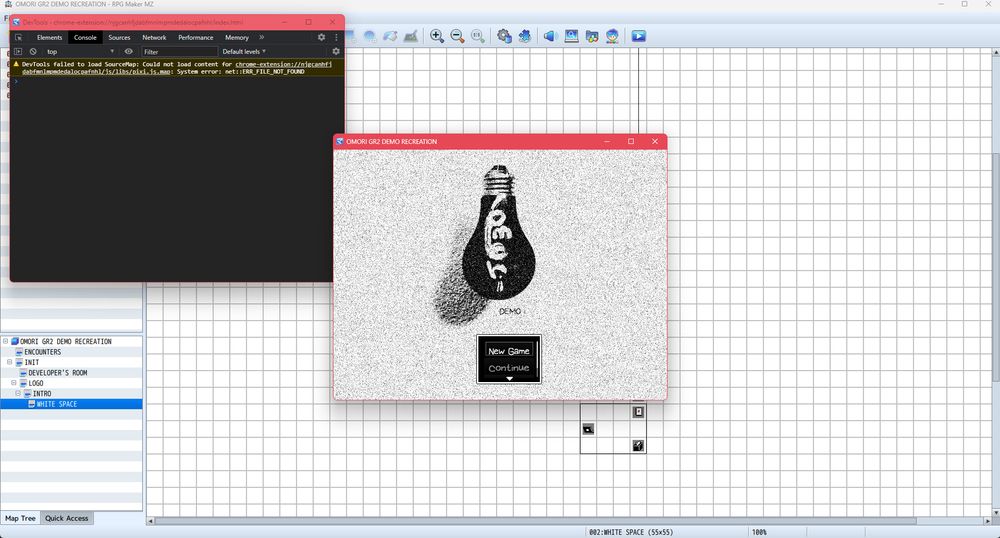Viewport: 1000px width, 538px height.
Task: Switch to the Map Tree tab
Action: click(x=20, y=518)
